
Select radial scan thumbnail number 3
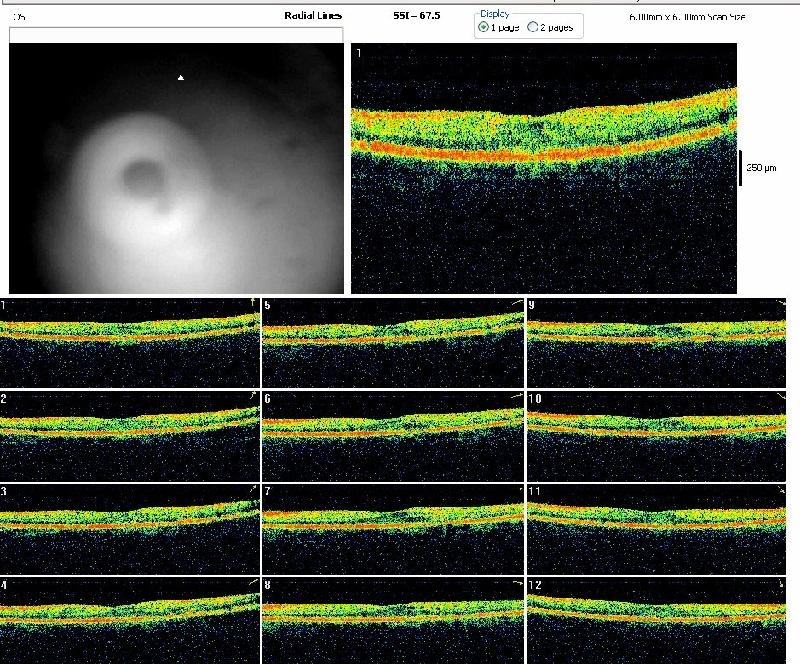click(x=130, y=528)
